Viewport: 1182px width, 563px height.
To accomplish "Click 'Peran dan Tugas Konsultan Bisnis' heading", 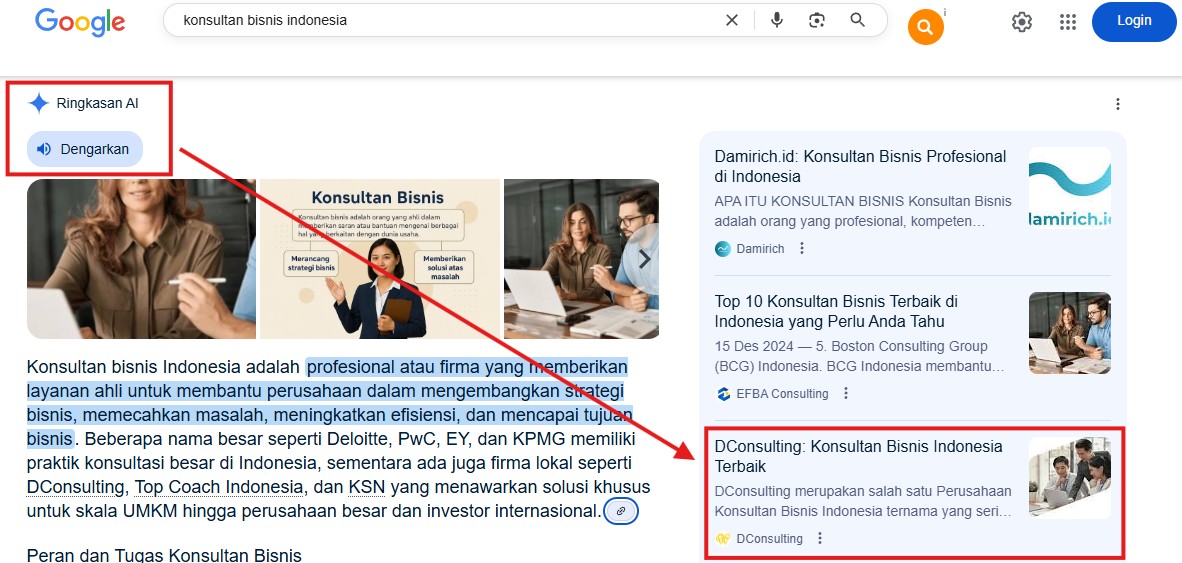I will (x=164, y=555).
